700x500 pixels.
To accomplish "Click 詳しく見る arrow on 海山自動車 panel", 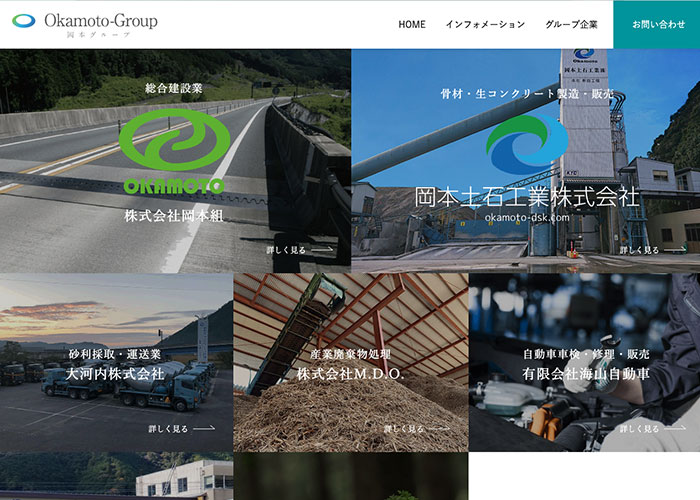I will click(x=652, y=429).
